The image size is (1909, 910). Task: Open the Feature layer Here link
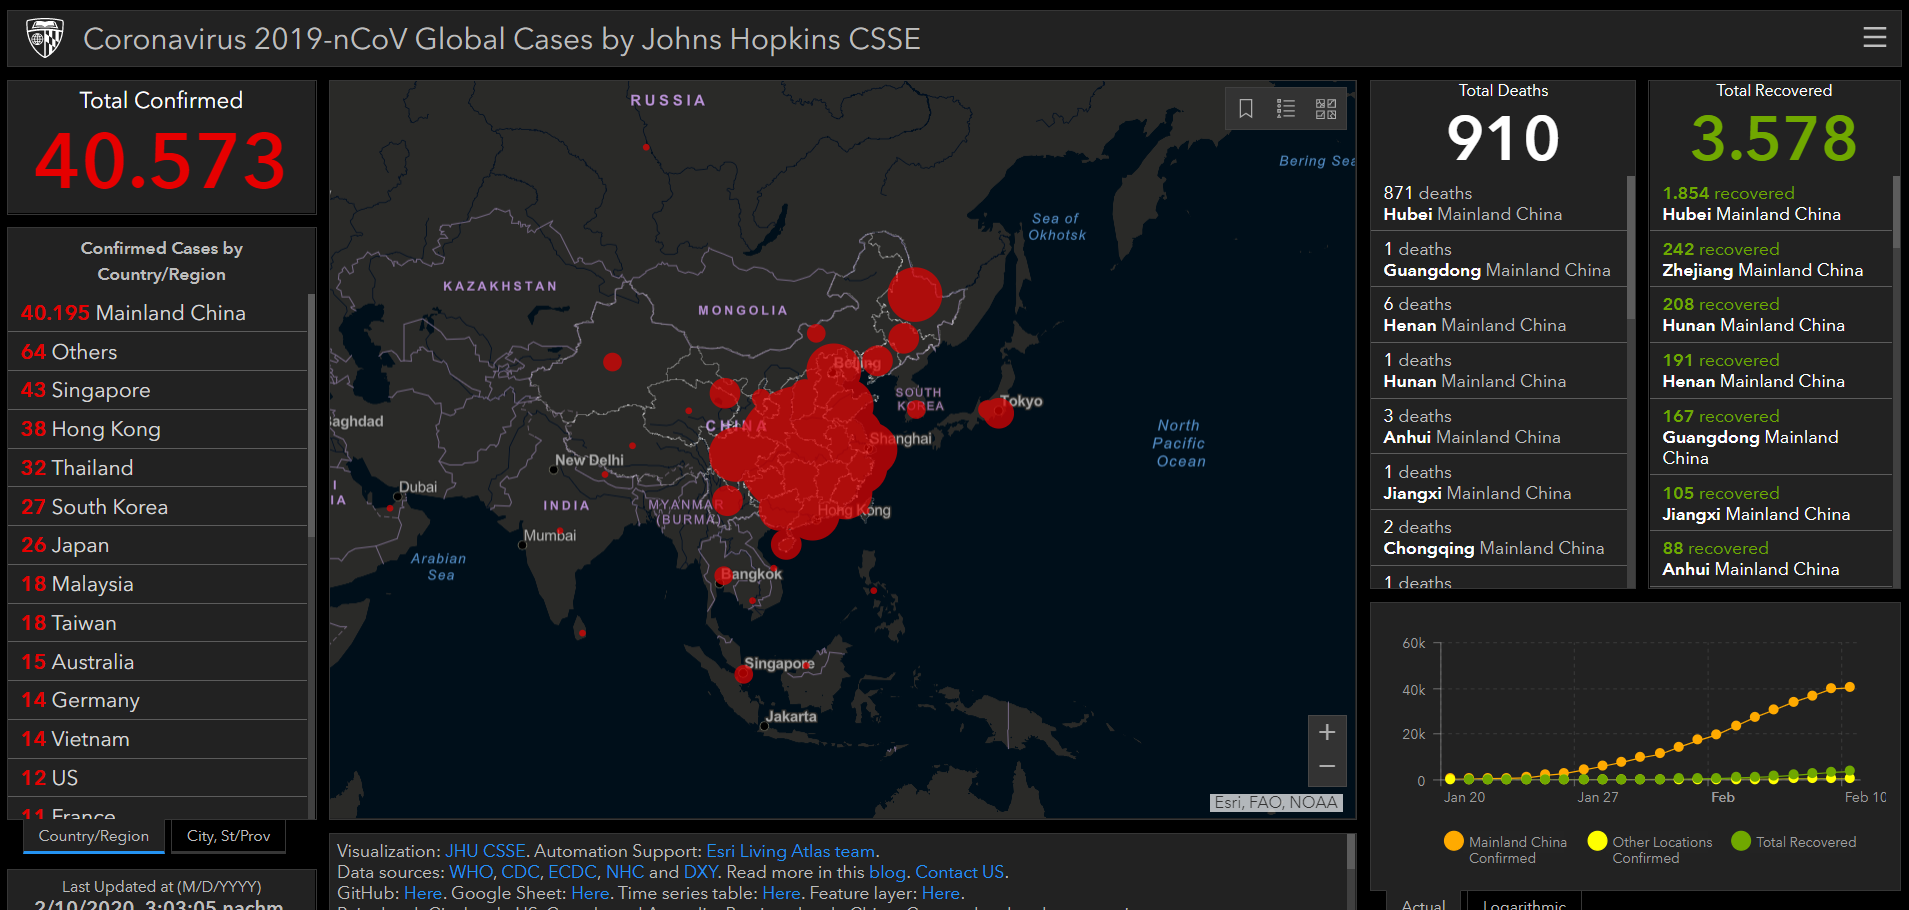tap(941, 893)
